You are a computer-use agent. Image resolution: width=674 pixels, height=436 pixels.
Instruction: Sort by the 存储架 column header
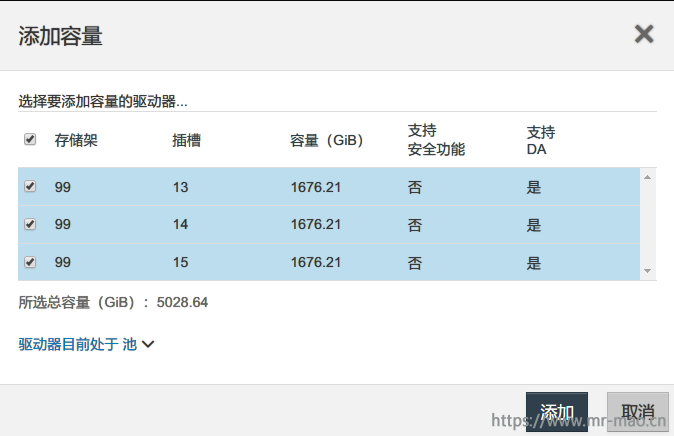pyautogui.click(x=76, y=140)
